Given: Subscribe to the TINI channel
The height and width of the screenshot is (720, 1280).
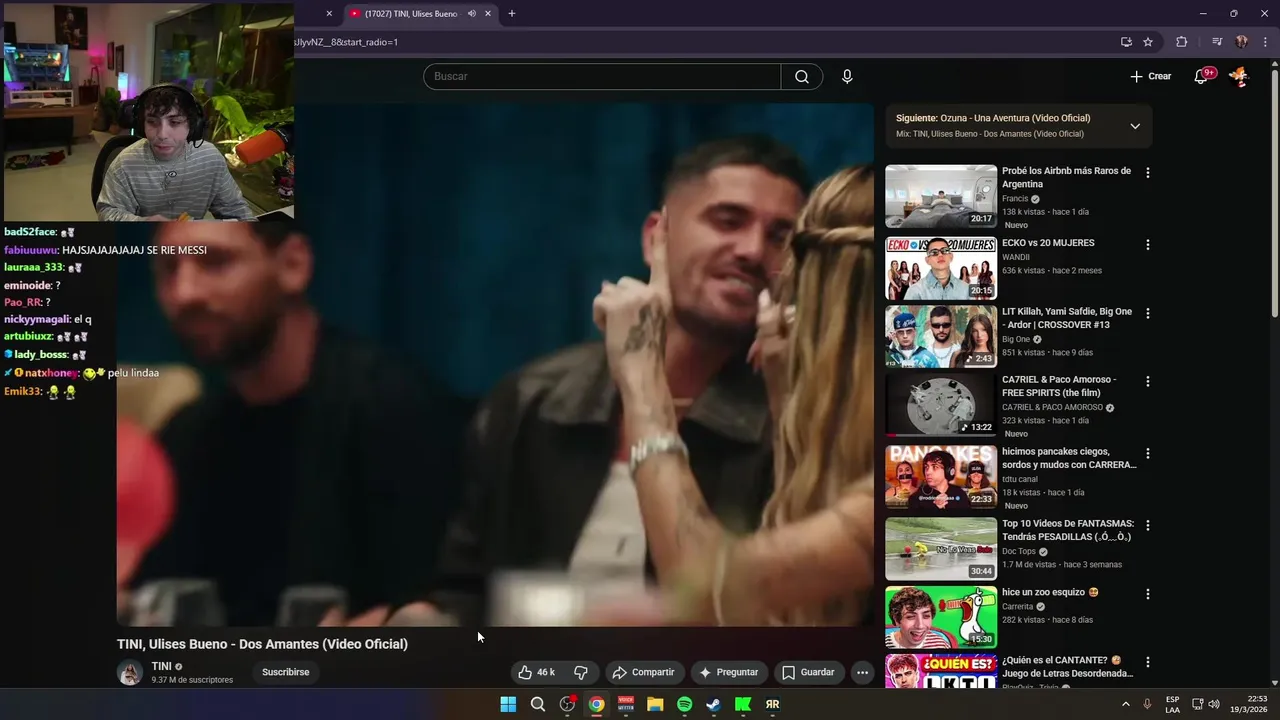Looking at the screenshot, I should coord(286,672).
